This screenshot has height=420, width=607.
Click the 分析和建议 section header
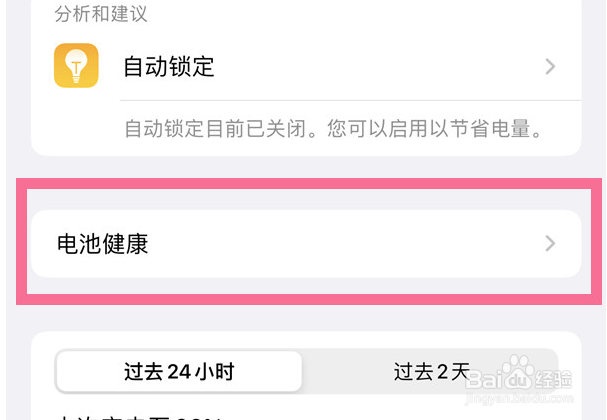point(96,13)
